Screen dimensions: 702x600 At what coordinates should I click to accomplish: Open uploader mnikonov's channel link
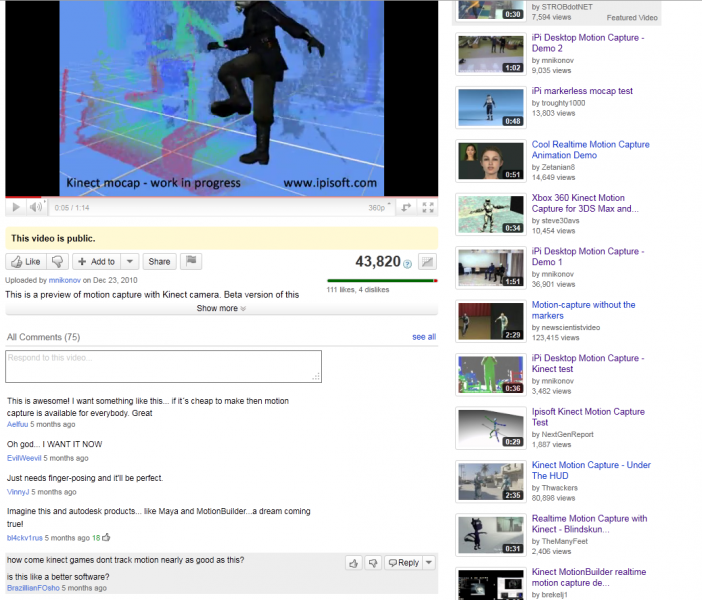tap(64, 280)
